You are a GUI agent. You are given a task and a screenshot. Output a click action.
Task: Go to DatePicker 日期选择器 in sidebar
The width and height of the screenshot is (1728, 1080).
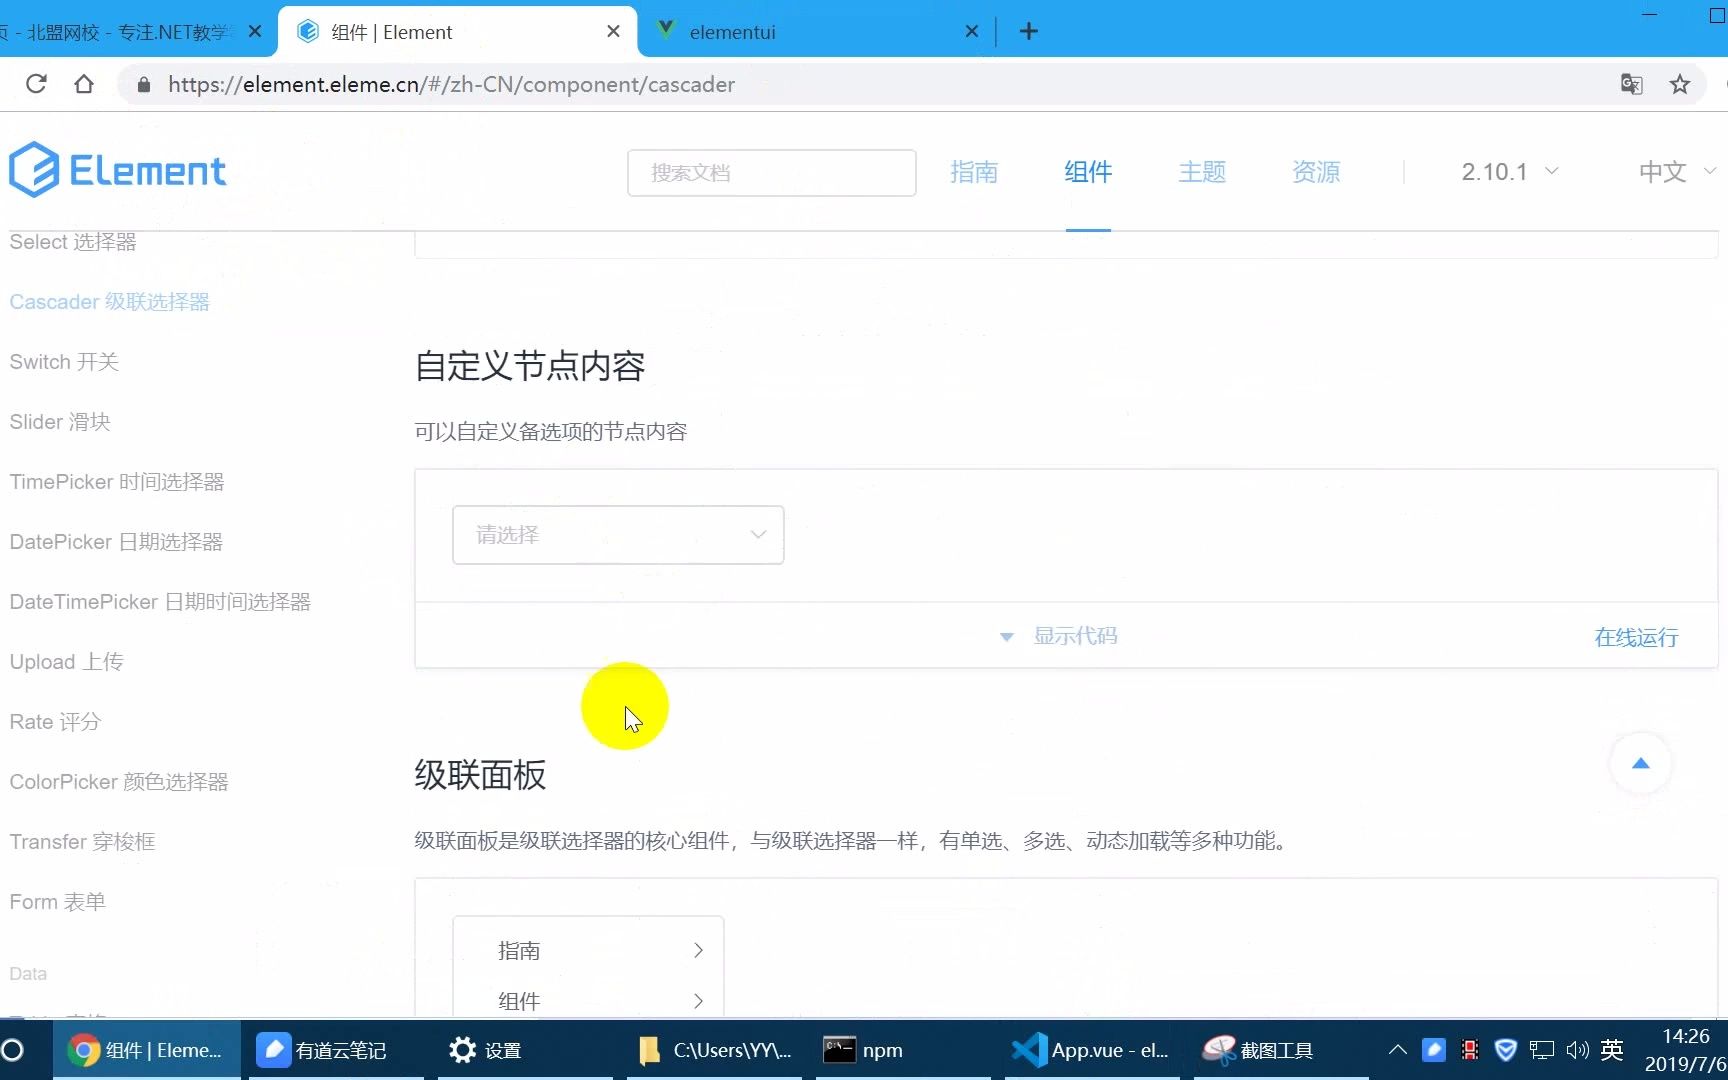click(x=116, y=542)
